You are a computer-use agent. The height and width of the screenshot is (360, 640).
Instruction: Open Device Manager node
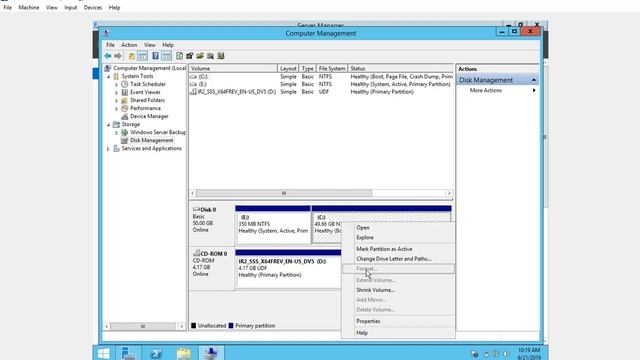(149, 116)
